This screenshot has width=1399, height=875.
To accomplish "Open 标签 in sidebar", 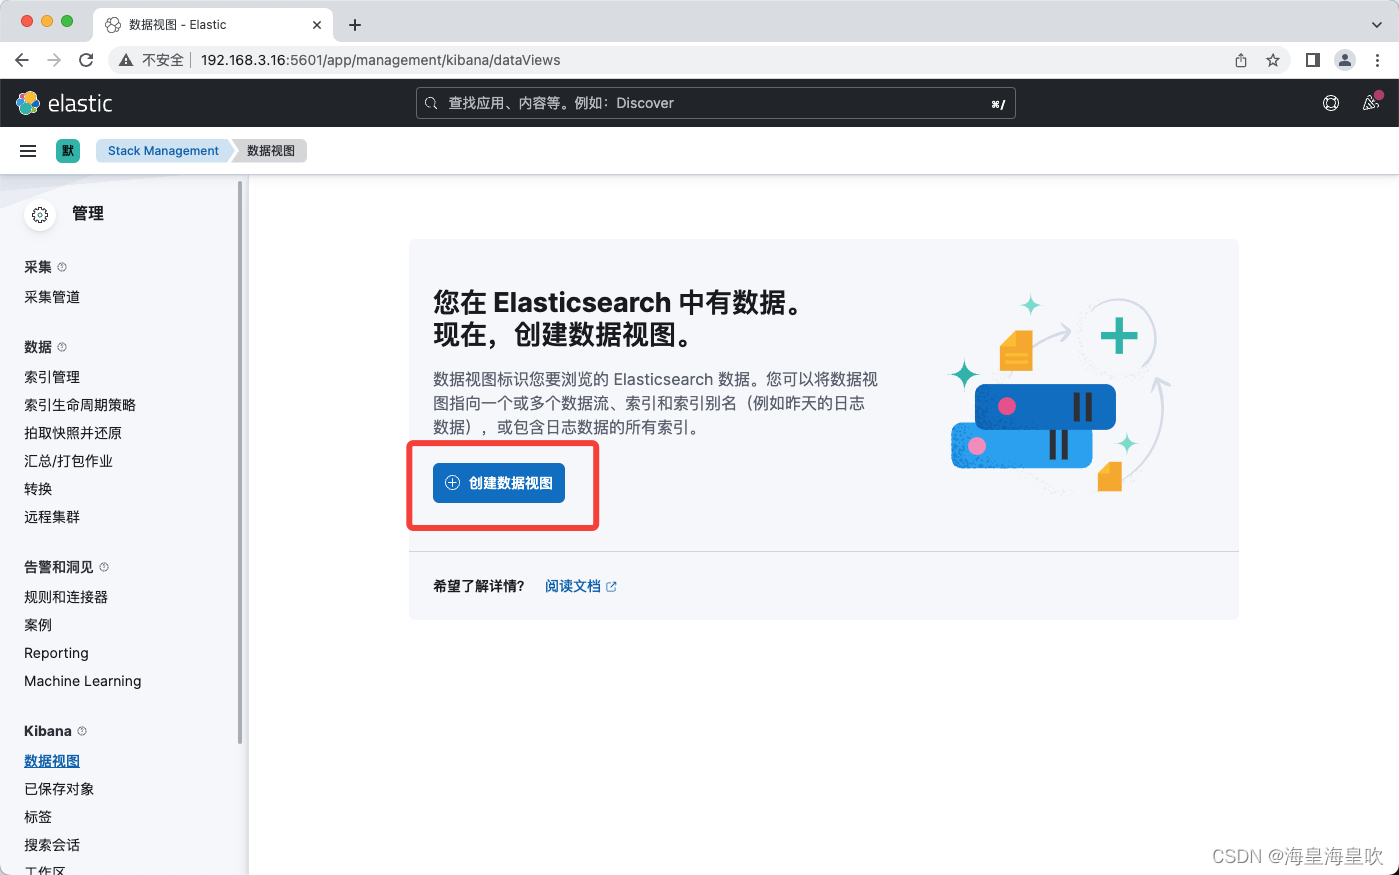I will tap(38, 817).
